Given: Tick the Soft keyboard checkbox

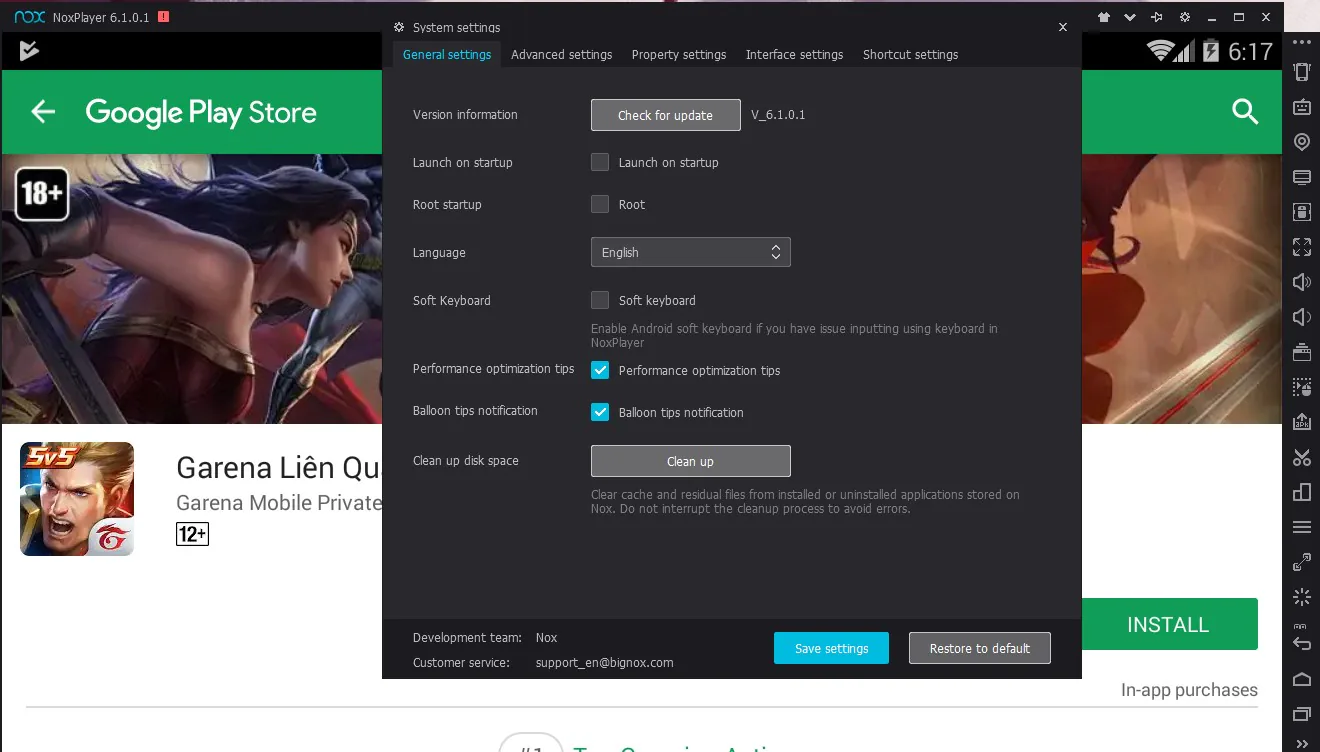Looking at the screenshot, I should [x=600, y=300].
